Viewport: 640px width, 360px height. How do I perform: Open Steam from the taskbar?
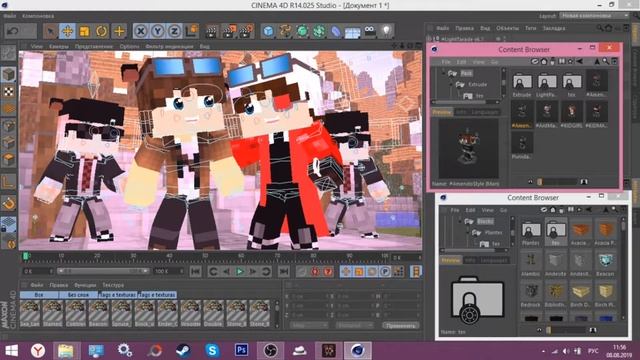pos(183,350)
